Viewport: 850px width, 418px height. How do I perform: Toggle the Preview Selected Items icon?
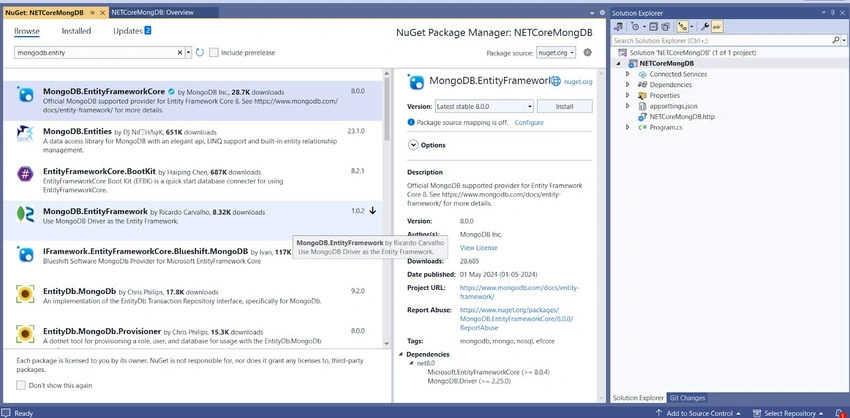click(717, 26)
